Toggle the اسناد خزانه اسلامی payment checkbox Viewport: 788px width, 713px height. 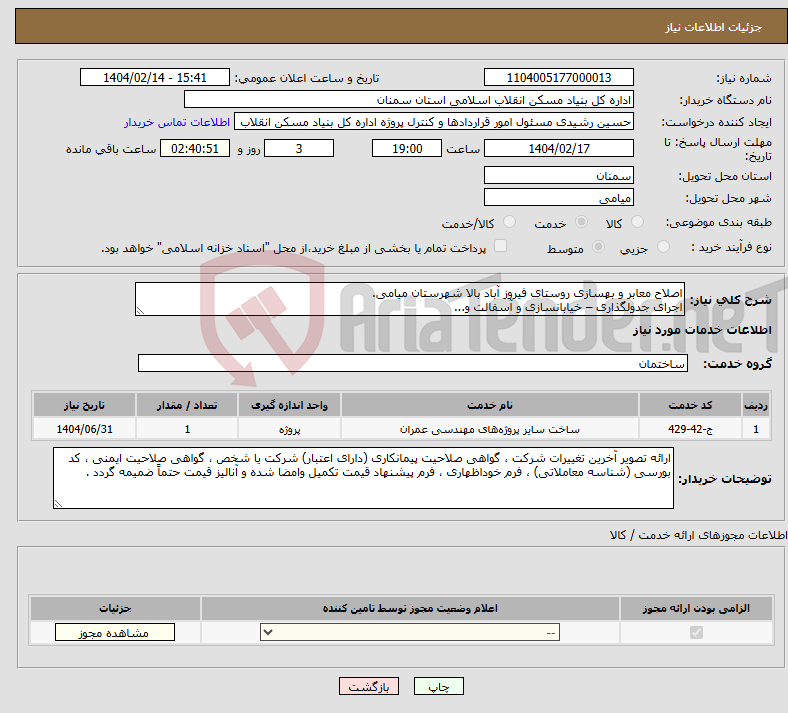(x=501, y=246)
